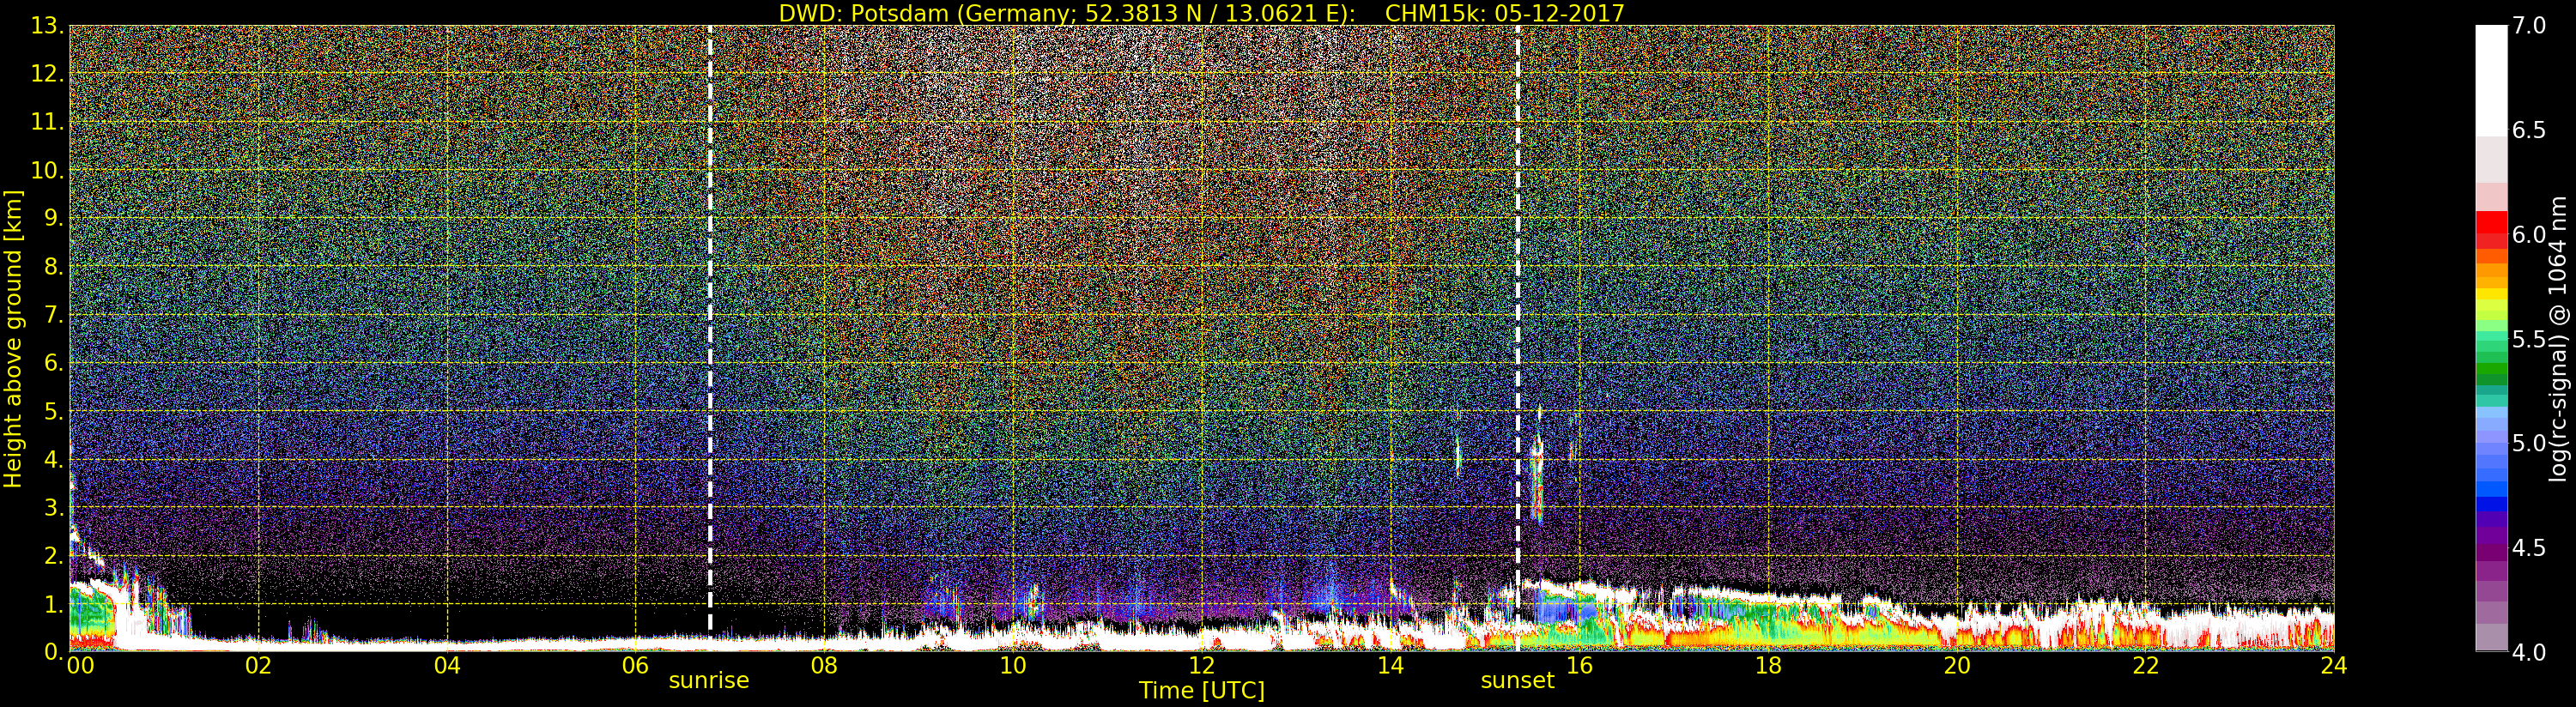Click the 'CHM15k: 05-12-2017' part of the title

1504,13
